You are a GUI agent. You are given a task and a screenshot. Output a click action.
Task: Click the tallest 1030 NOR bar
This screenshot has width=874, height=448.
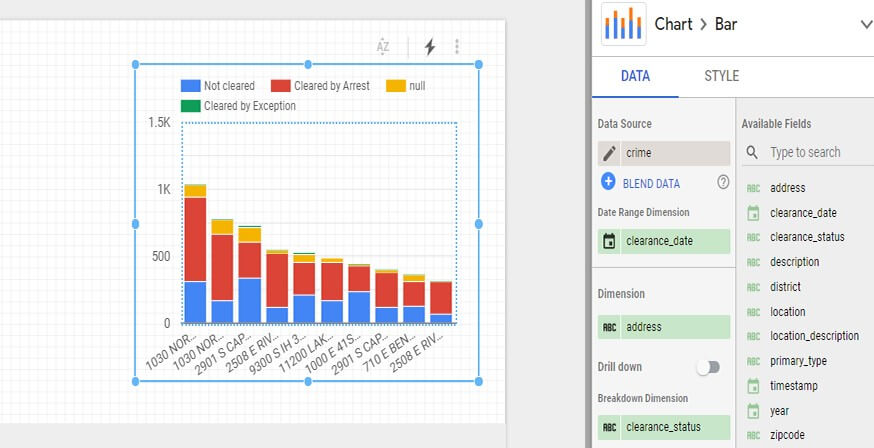(x=195, y=254)
